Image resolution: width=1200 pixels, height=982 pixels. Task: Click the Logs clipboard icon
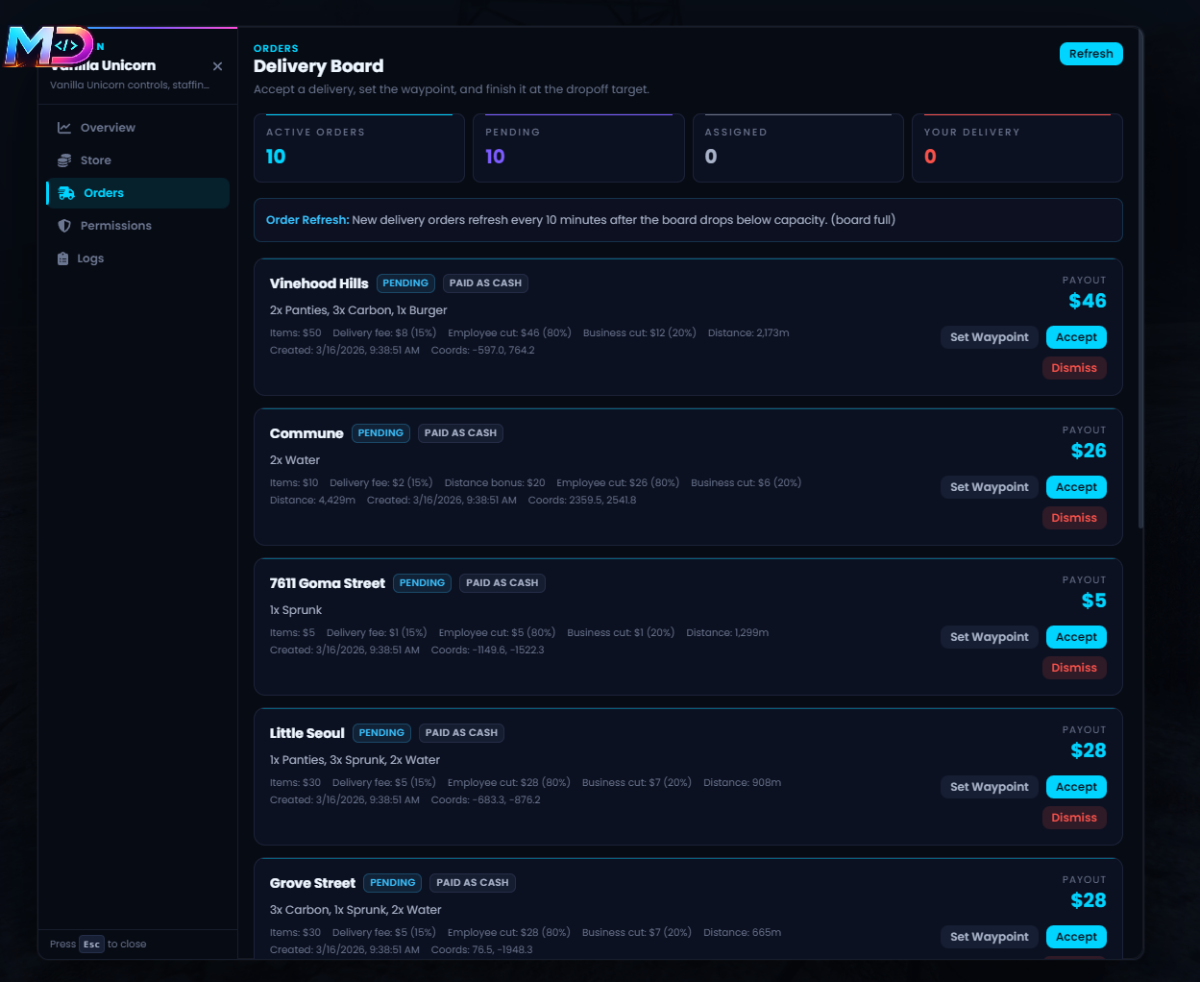[64, 258]
